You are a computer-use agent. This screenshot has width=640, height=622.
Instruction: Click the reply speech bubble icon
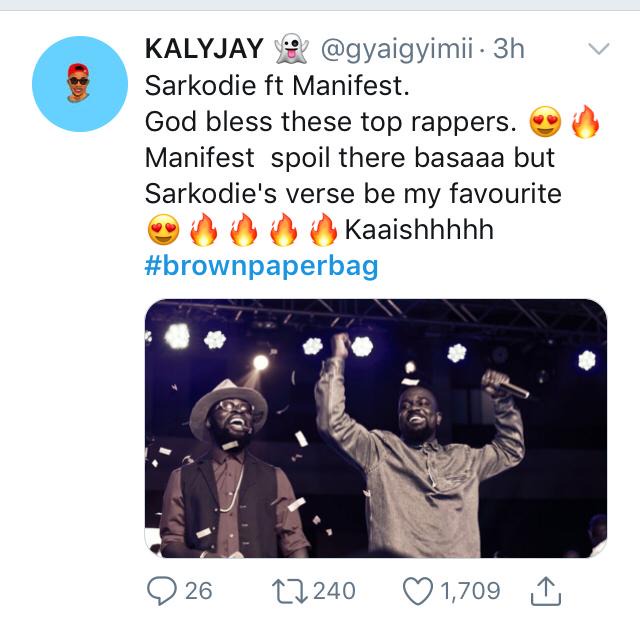[162, 591]
